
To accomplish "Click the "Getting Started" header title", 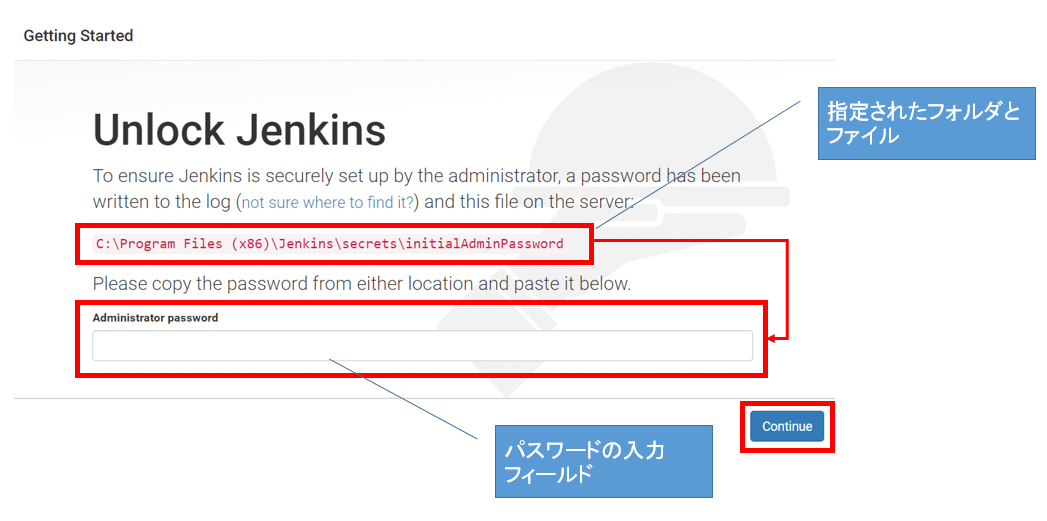I will (78, 36).
